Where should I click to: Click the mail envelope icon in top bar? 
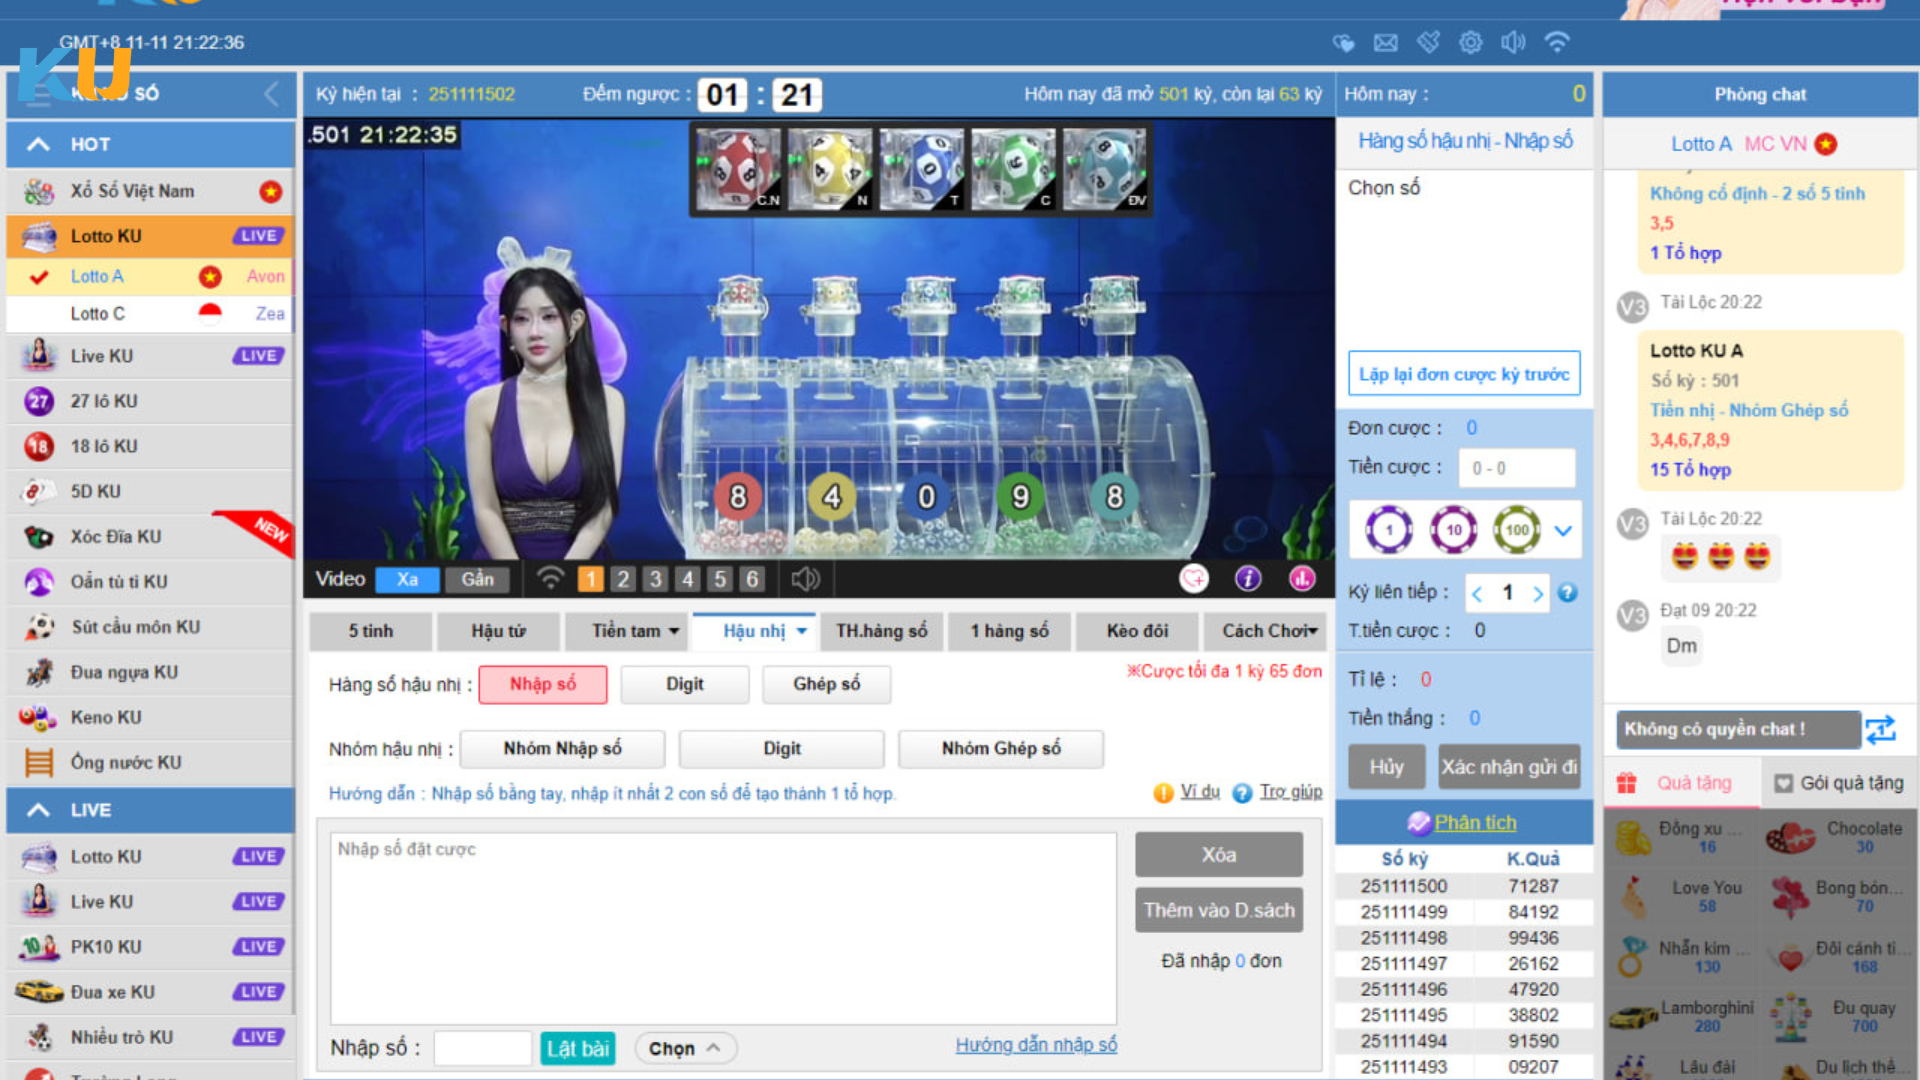click(1385, 42)
